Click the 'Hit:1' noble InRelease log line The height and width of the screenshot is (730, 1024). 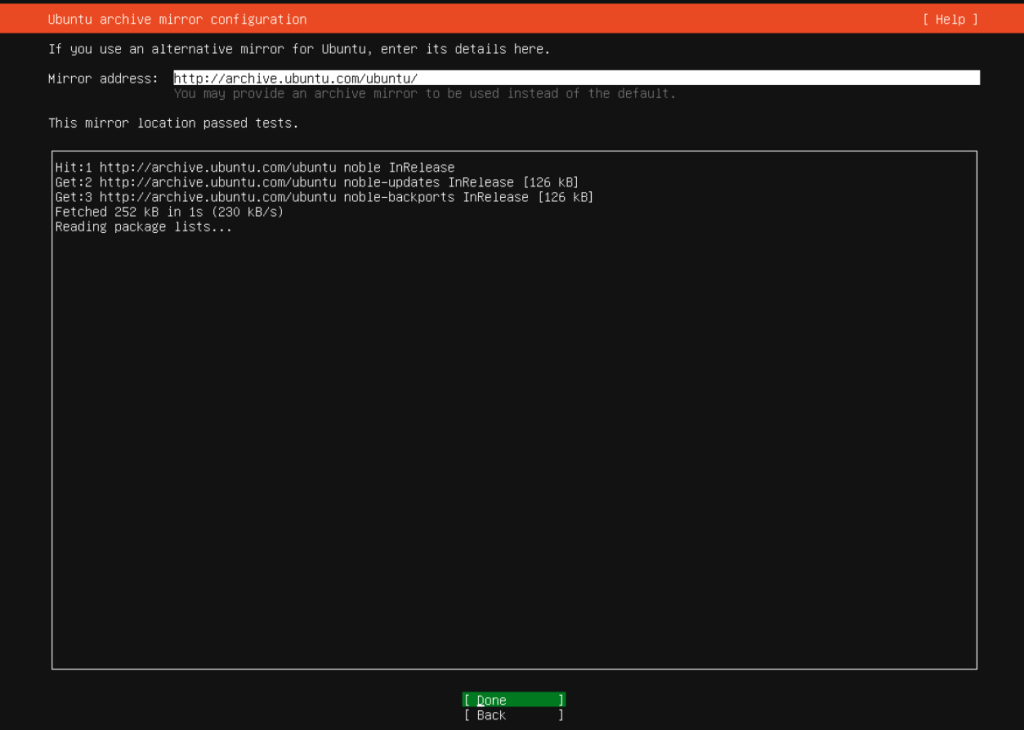tap(255, 167)
